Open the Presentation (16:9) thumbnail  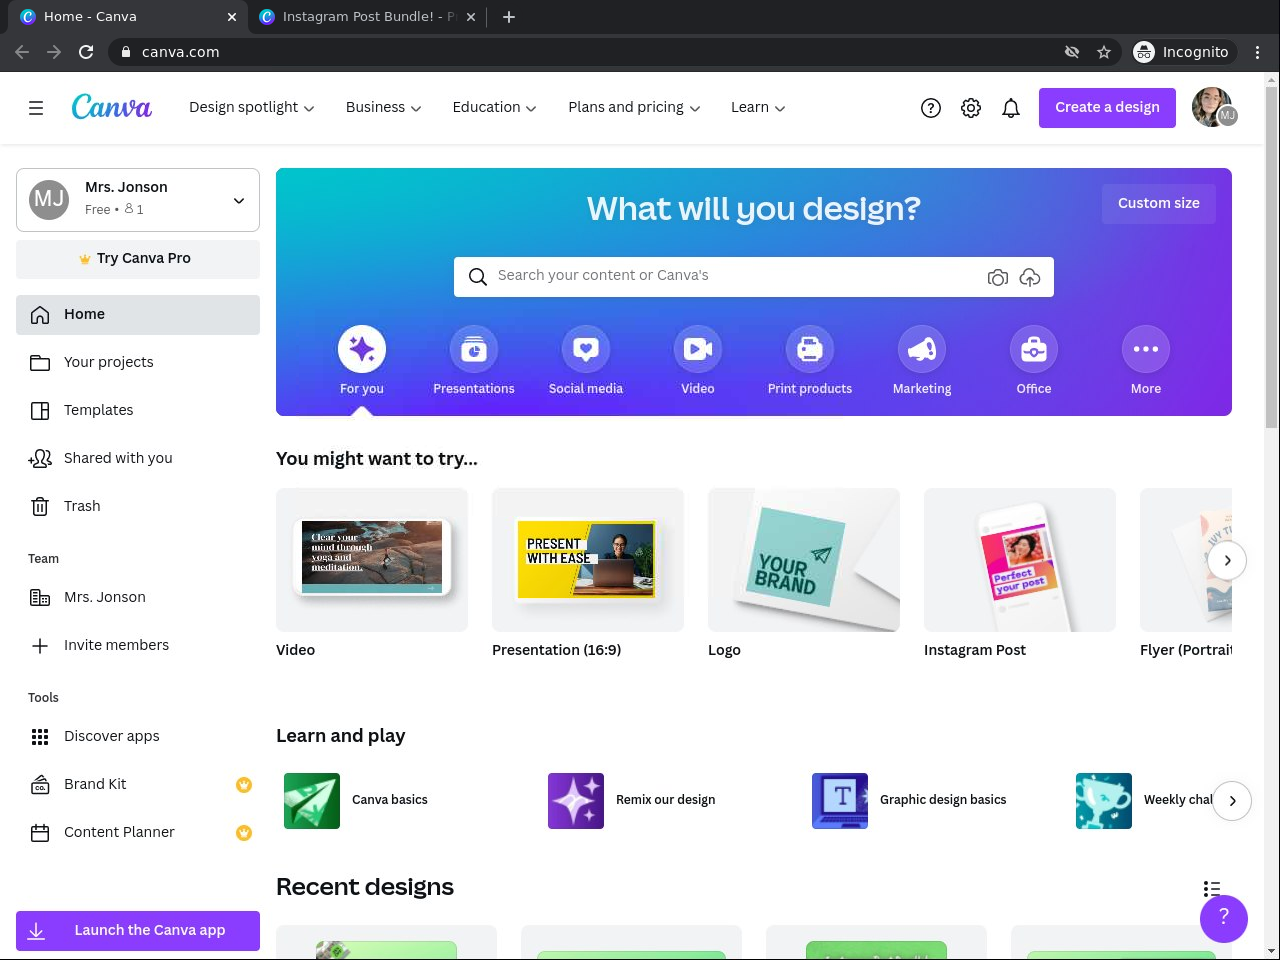click(588, 560)
